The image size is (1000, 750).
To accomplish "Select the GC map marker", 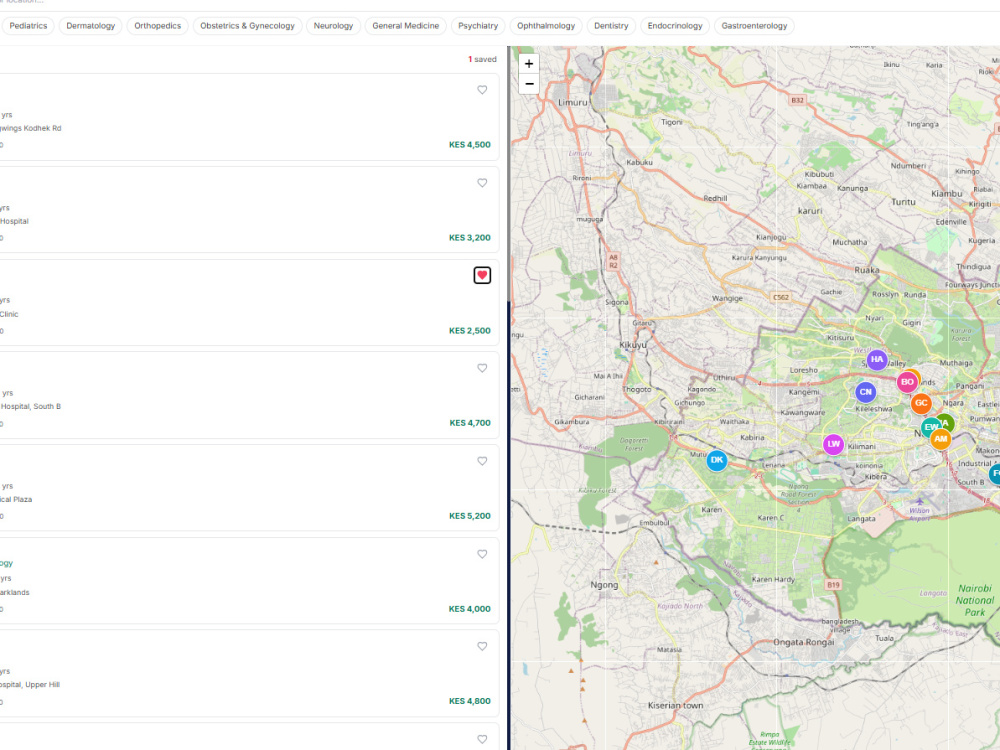I will [921, 403].
